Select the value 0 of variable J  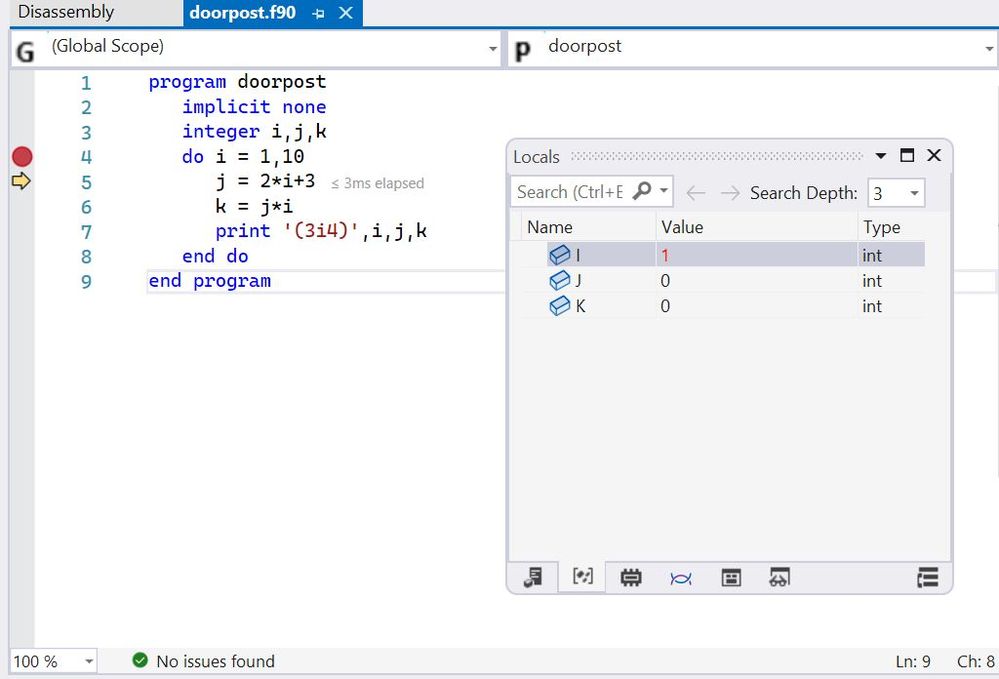click(665, 281)
